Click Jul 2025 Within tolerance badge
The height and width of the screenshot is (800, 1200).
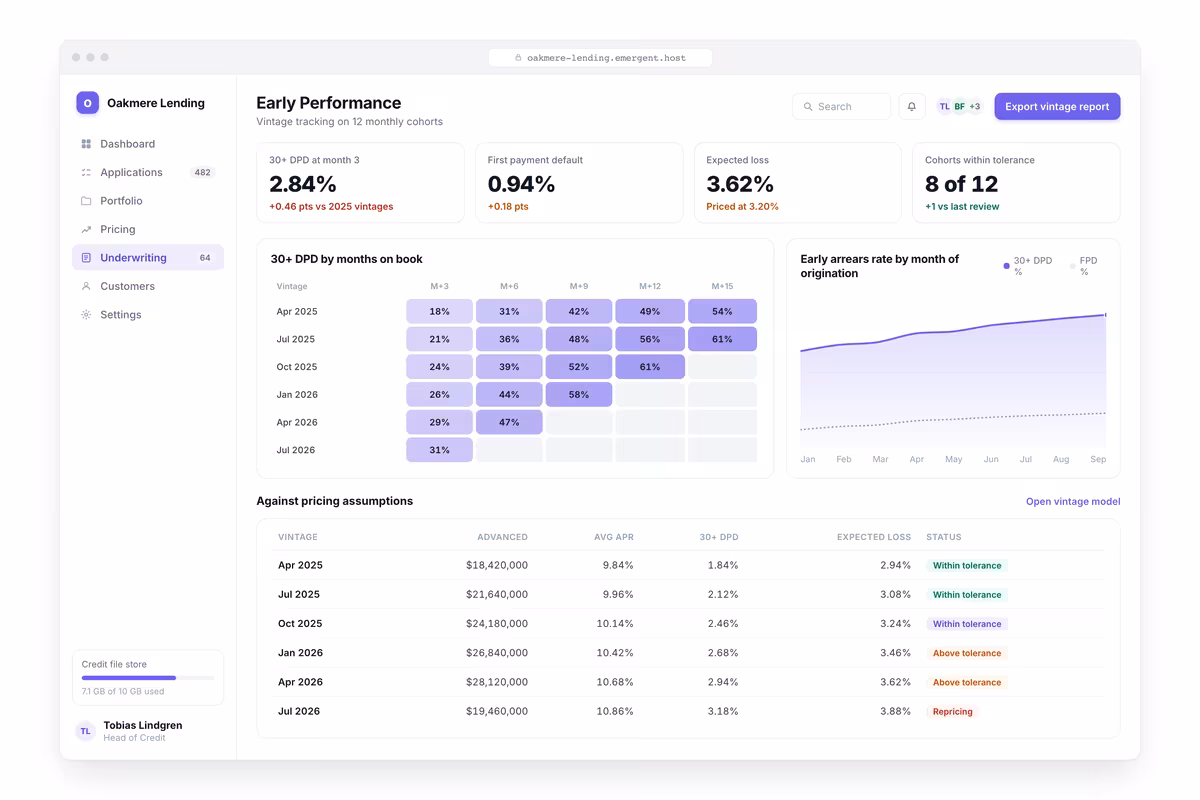[x=967, y=594]
